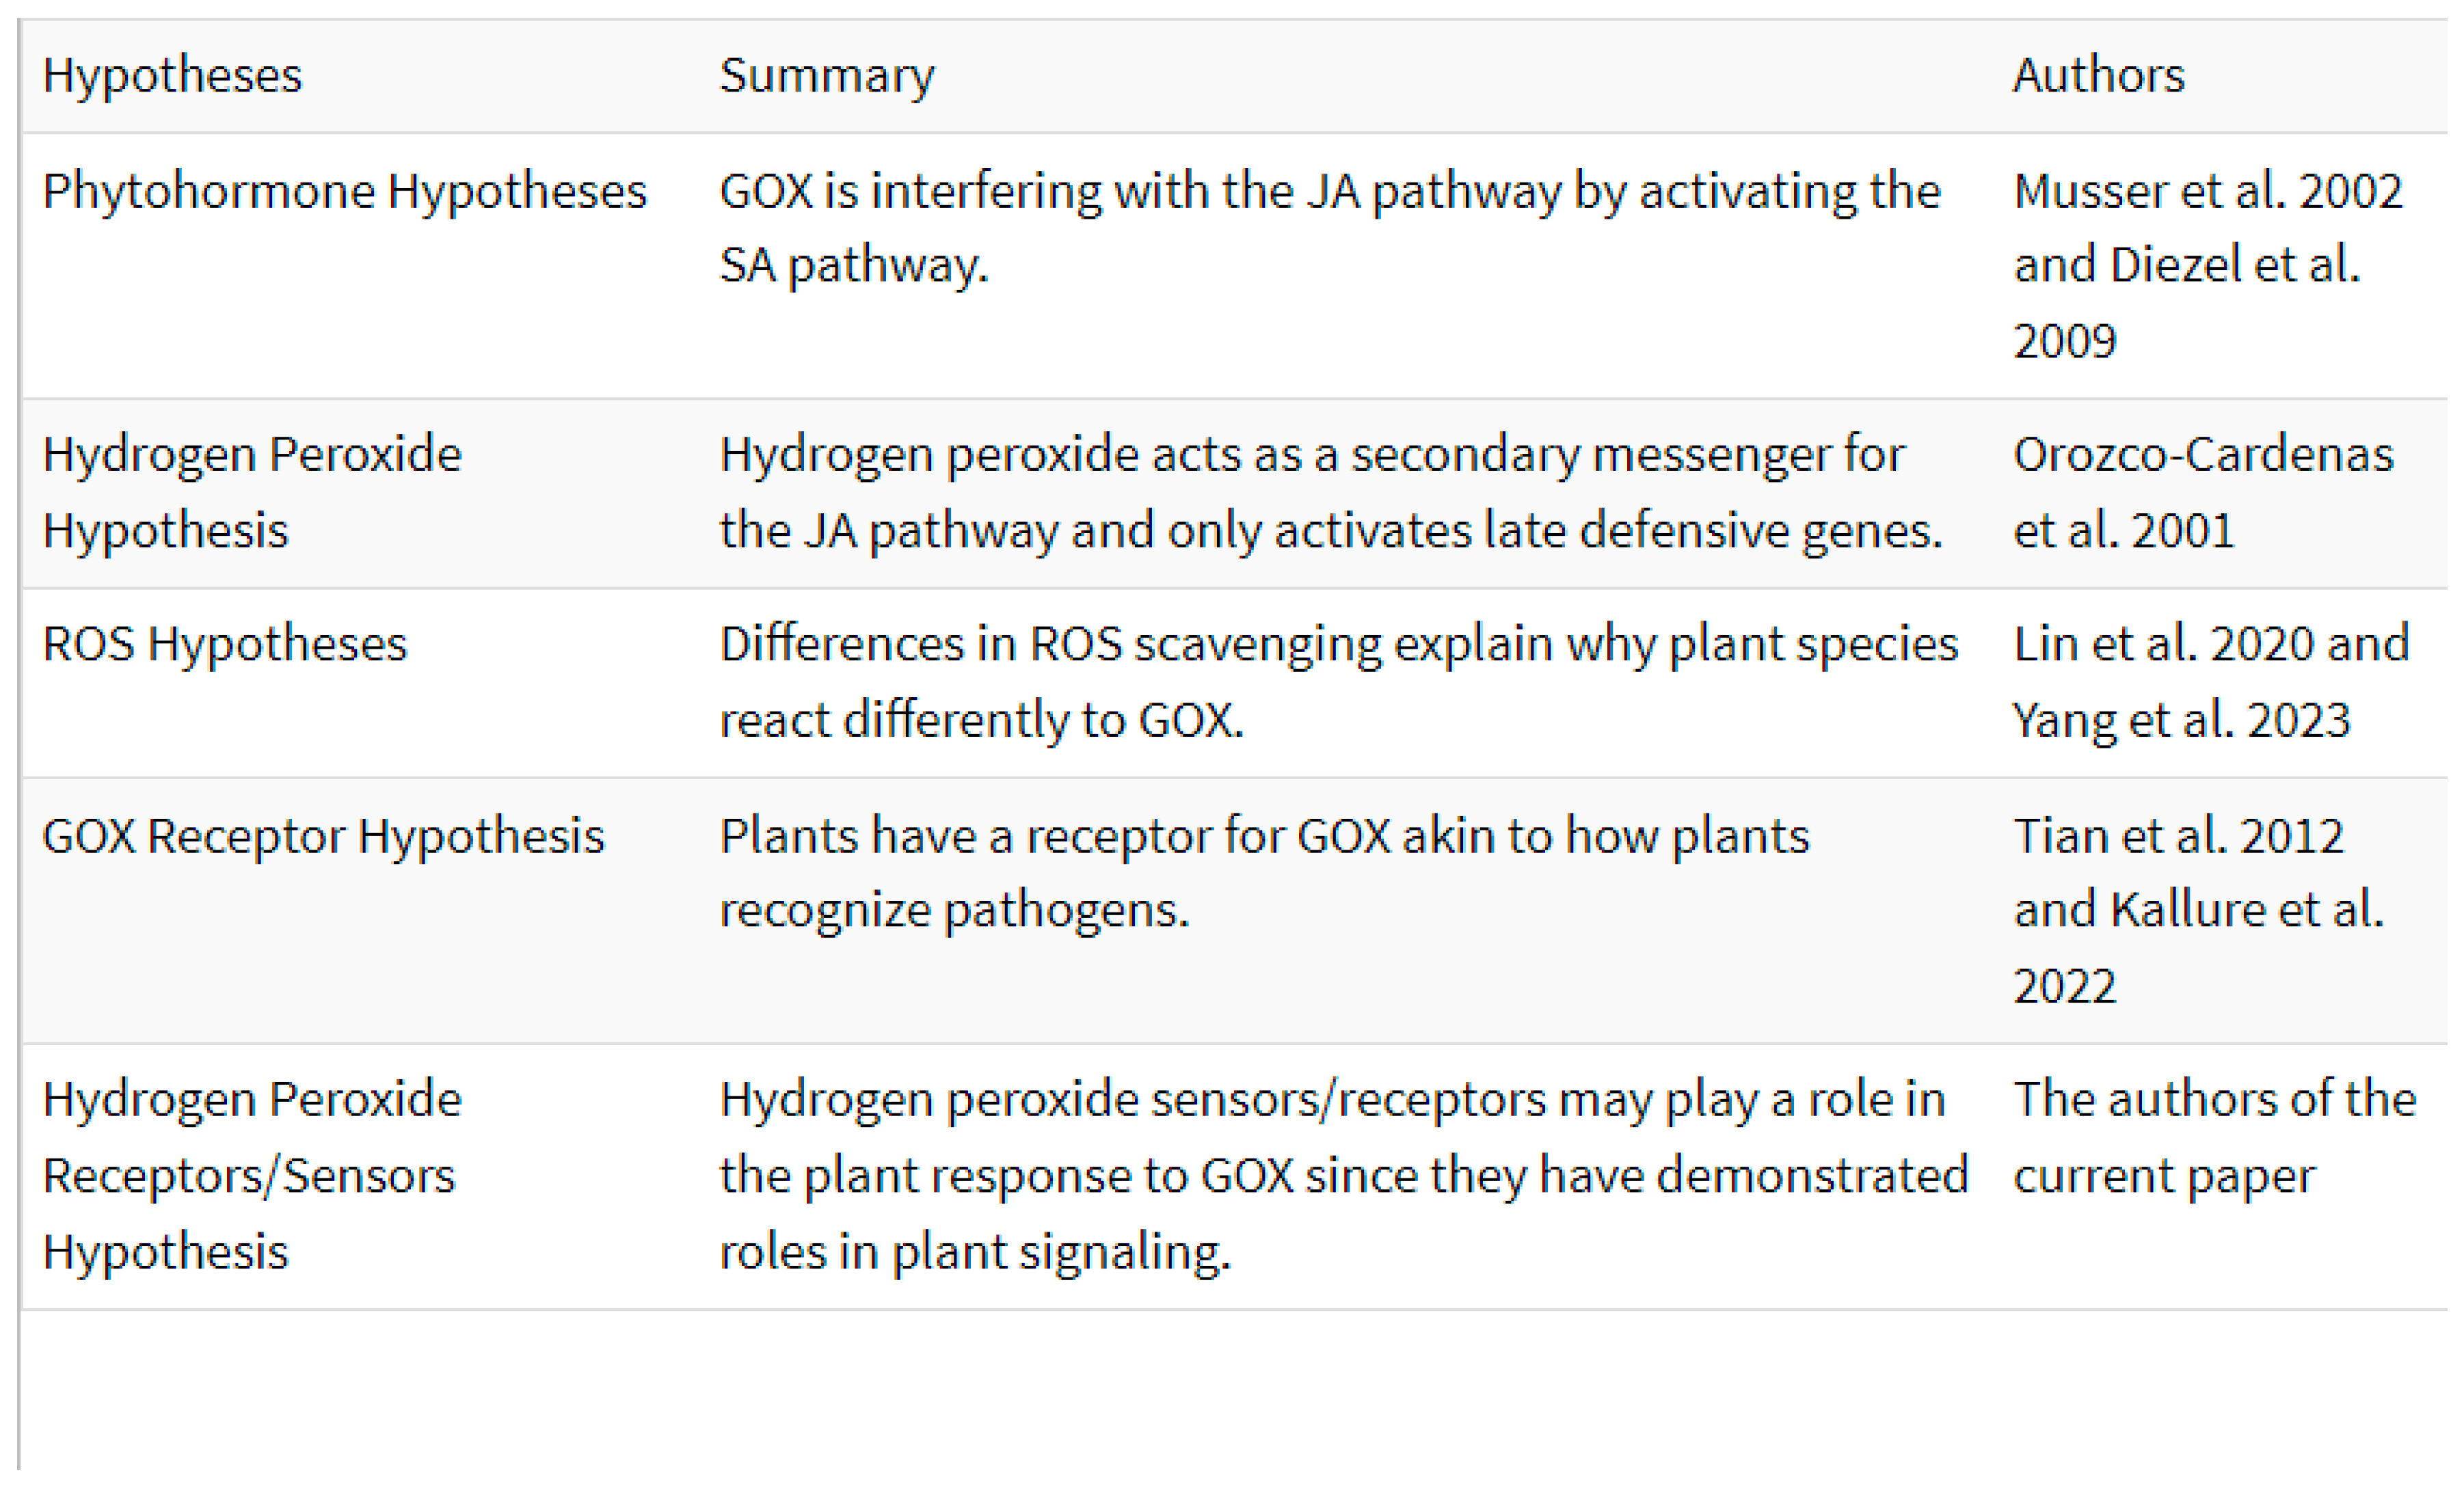Click the Kallure et al. 2022 citation
The height and width of the screenshot is (1490, 2464).
[2198, 947]
